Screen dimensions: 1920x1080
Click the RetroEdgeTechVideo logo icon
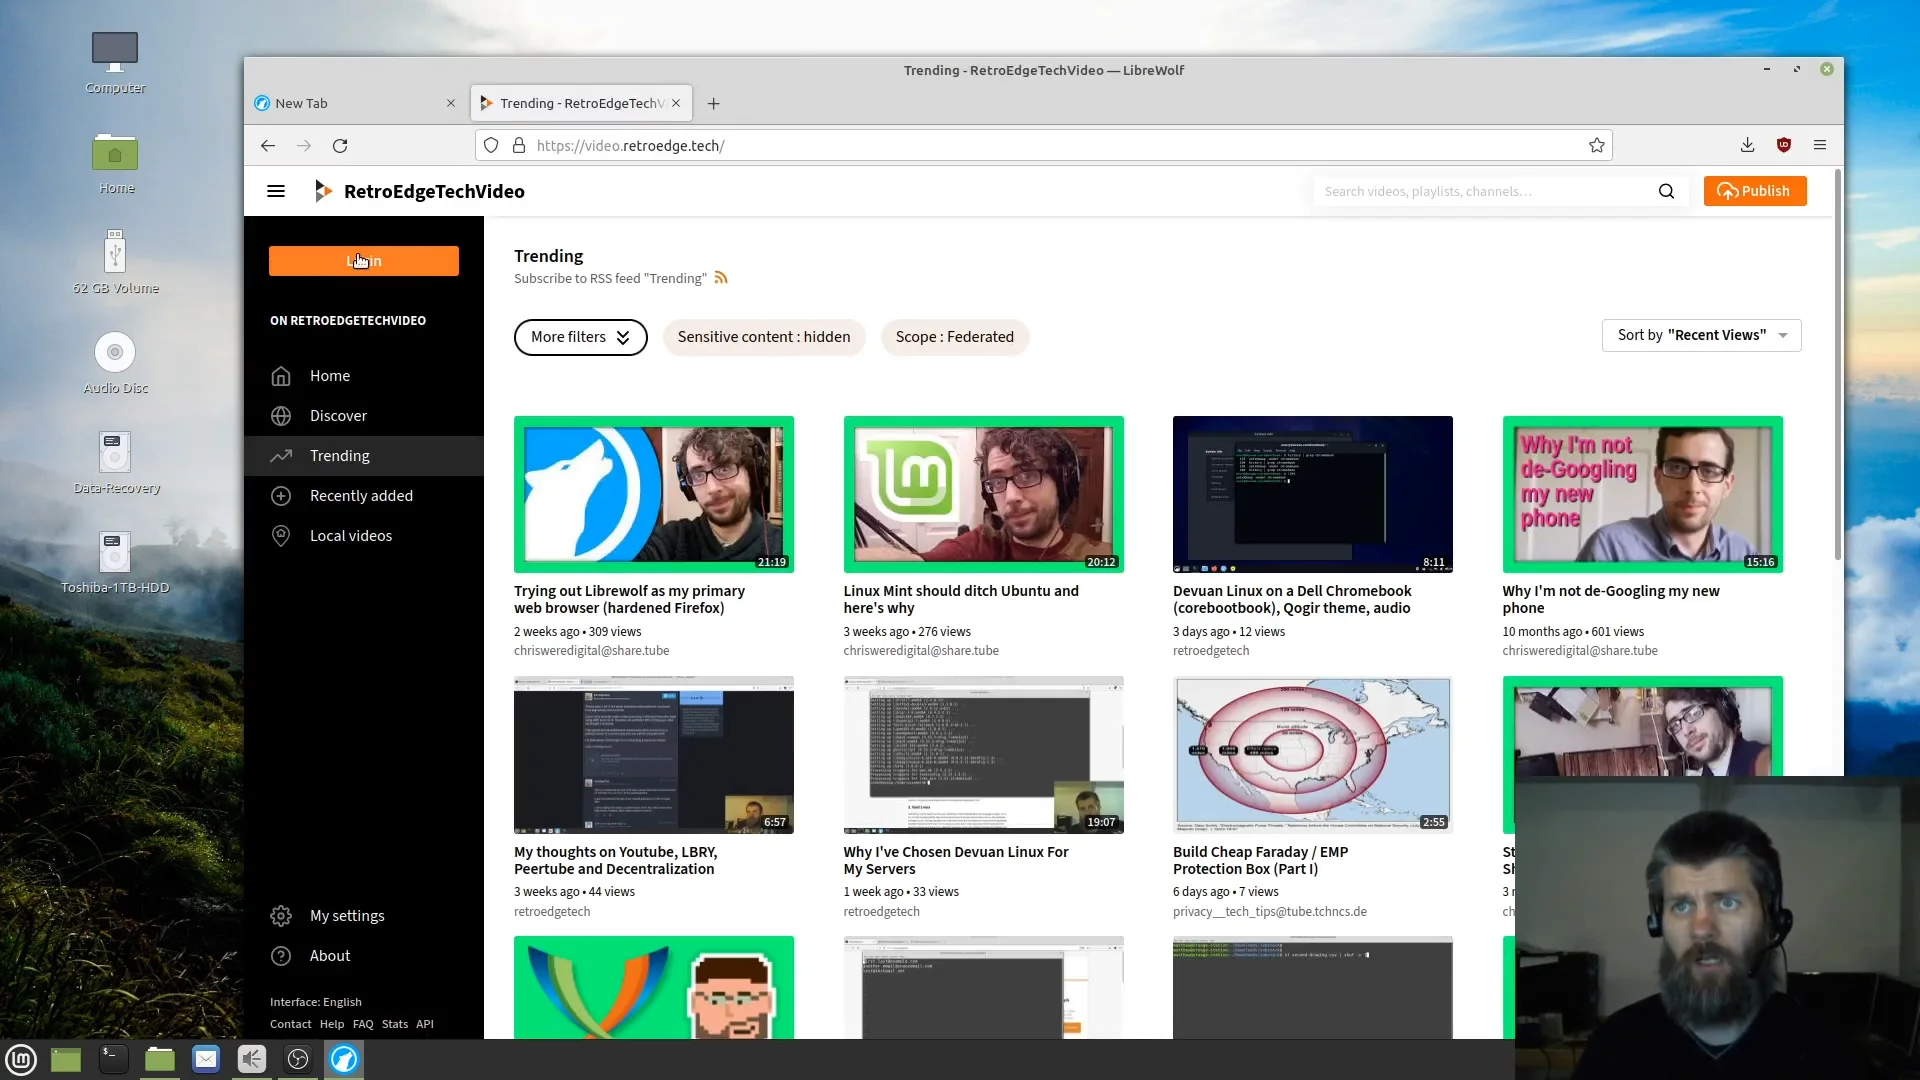point(322,191)
